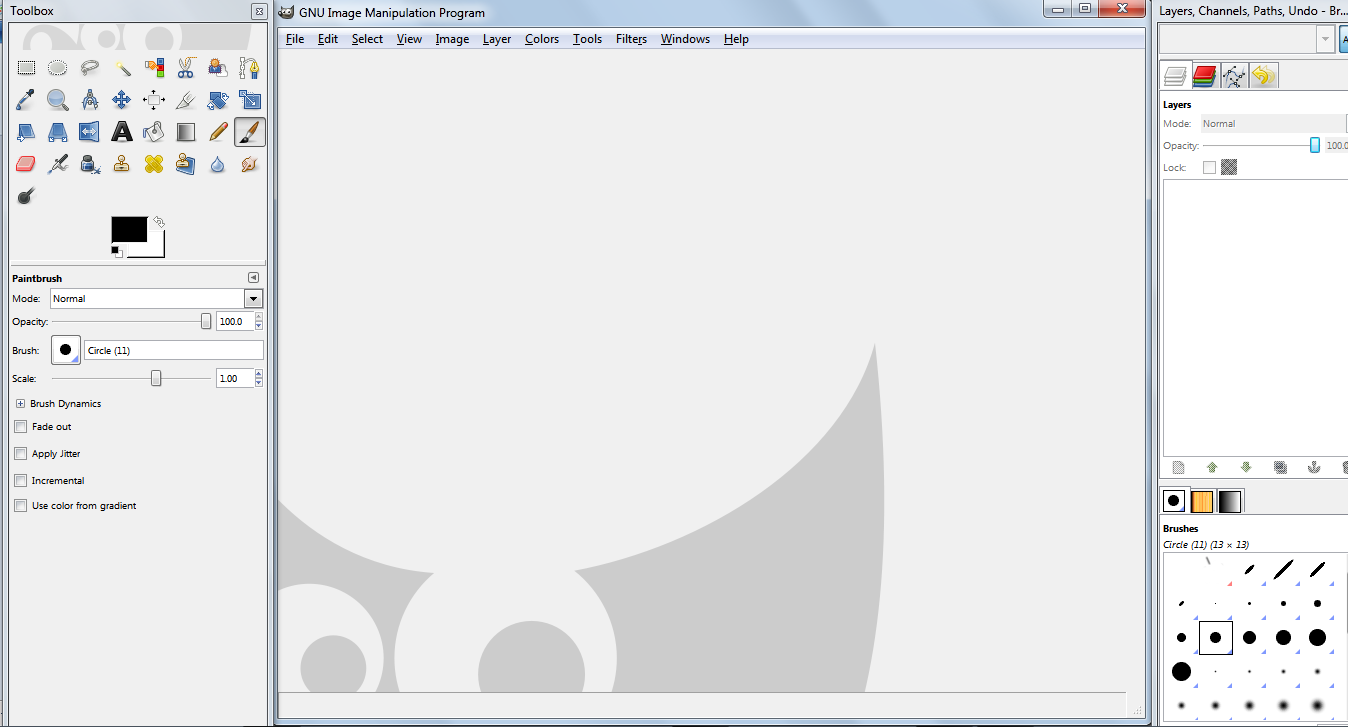Select the Bucket Fill tool

click(x=154, y=132)
